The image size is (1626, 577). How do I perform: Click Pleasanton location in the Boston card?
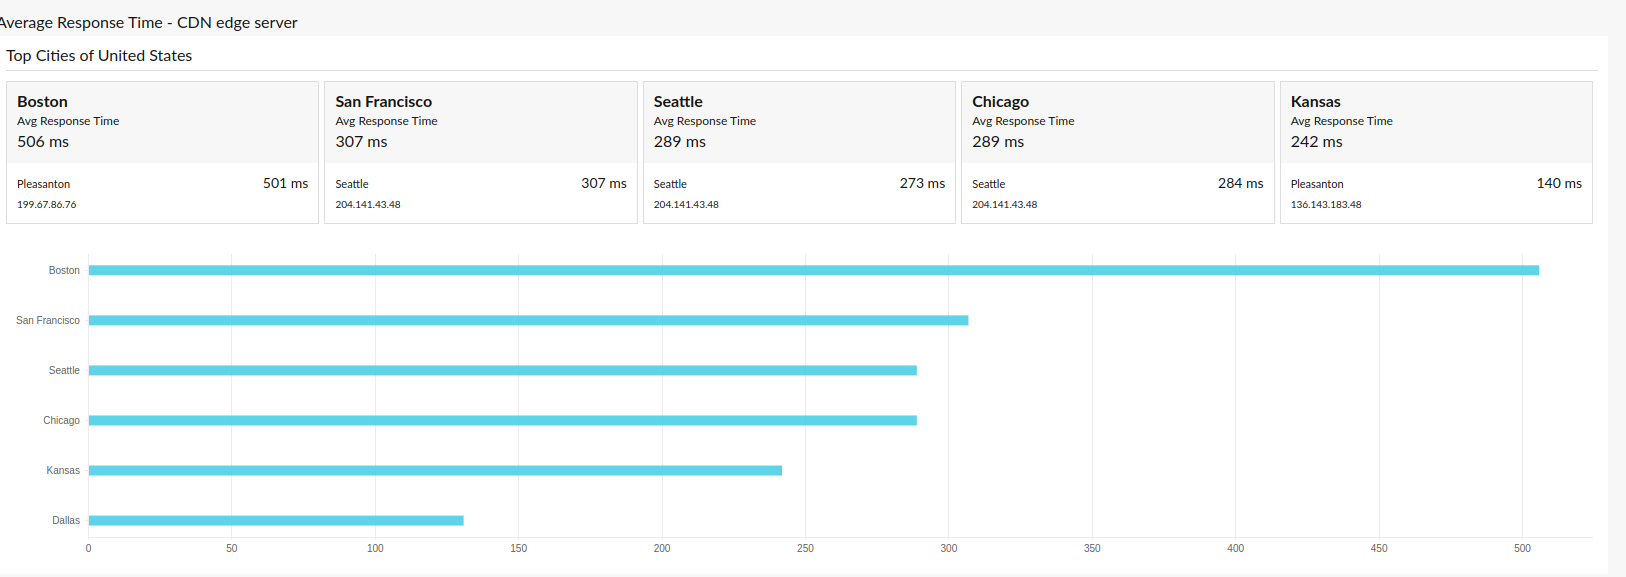pos(43,184)
